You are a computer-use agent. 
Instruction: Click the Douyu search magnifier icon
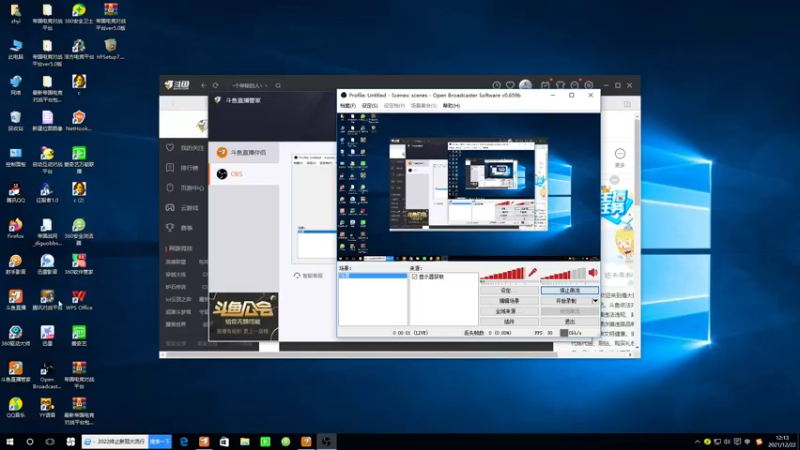tap(278, 86)
